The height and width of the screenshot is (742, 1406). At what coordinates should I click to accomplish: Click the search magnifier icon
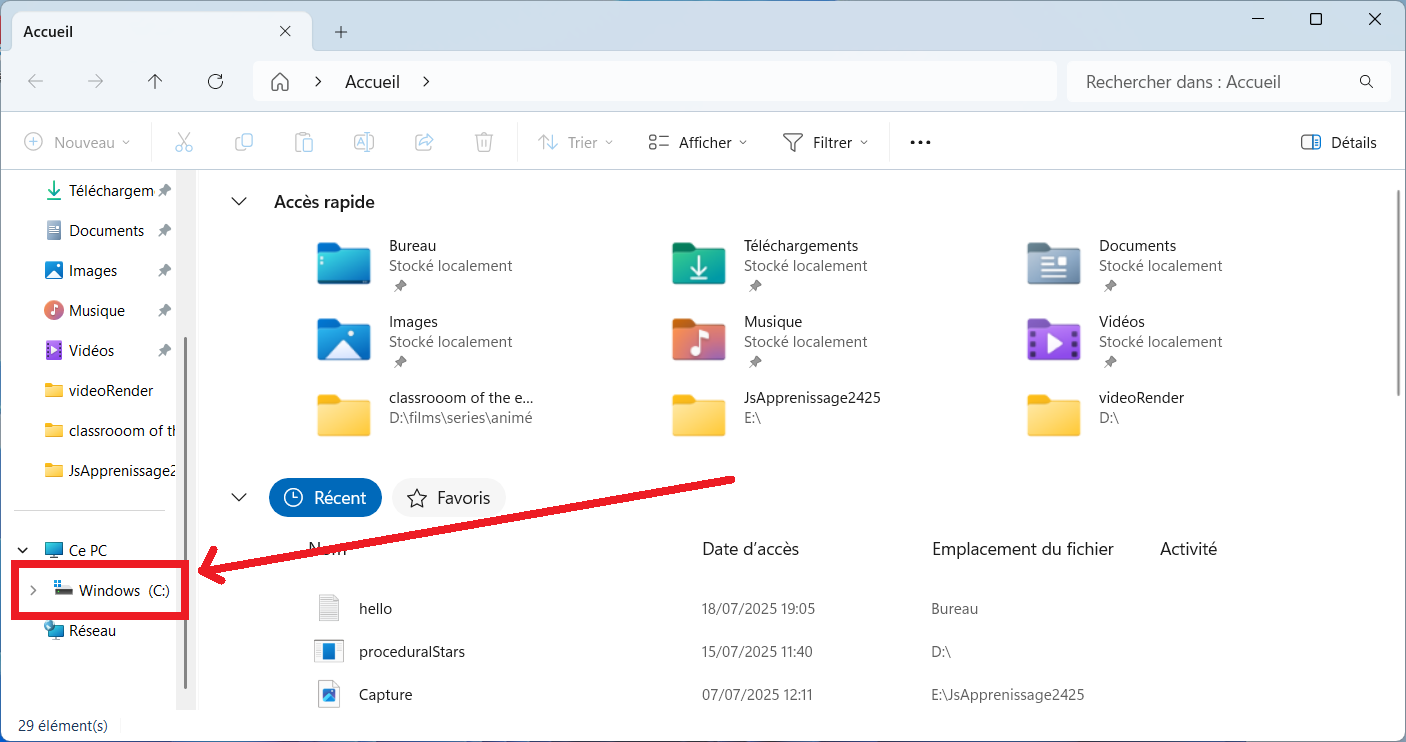1366,82
